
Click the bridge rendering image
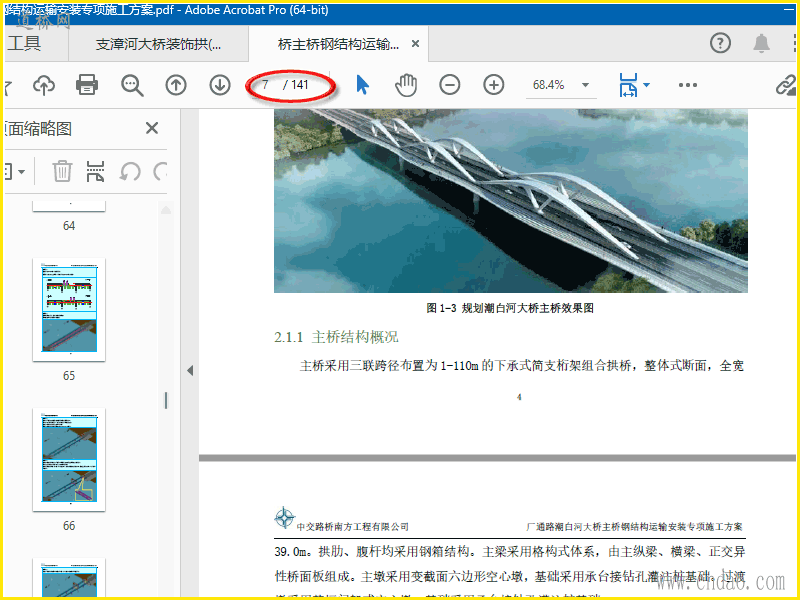511,201
